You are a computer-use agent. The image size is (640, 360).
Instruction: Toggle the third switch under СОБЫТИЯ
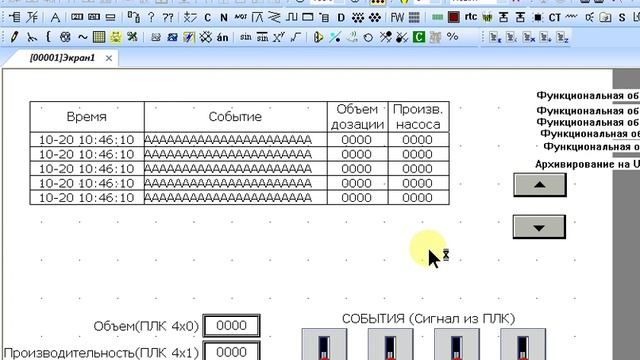pyautogui.click(x=456, y=344)
